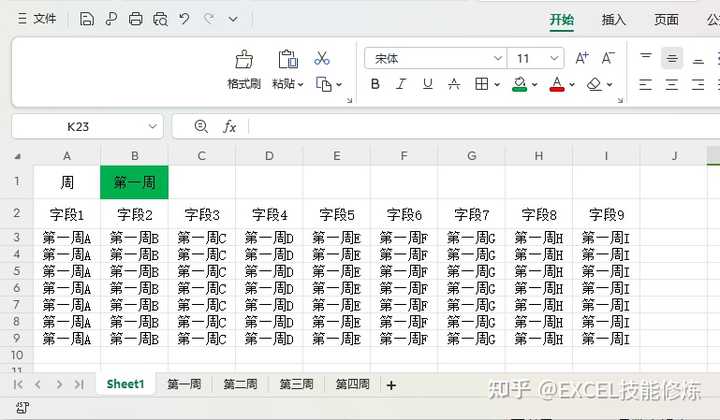Select cell 字段5 in row 2
Viewport: 720px width, 420px height.
click(x=337, y=214)
